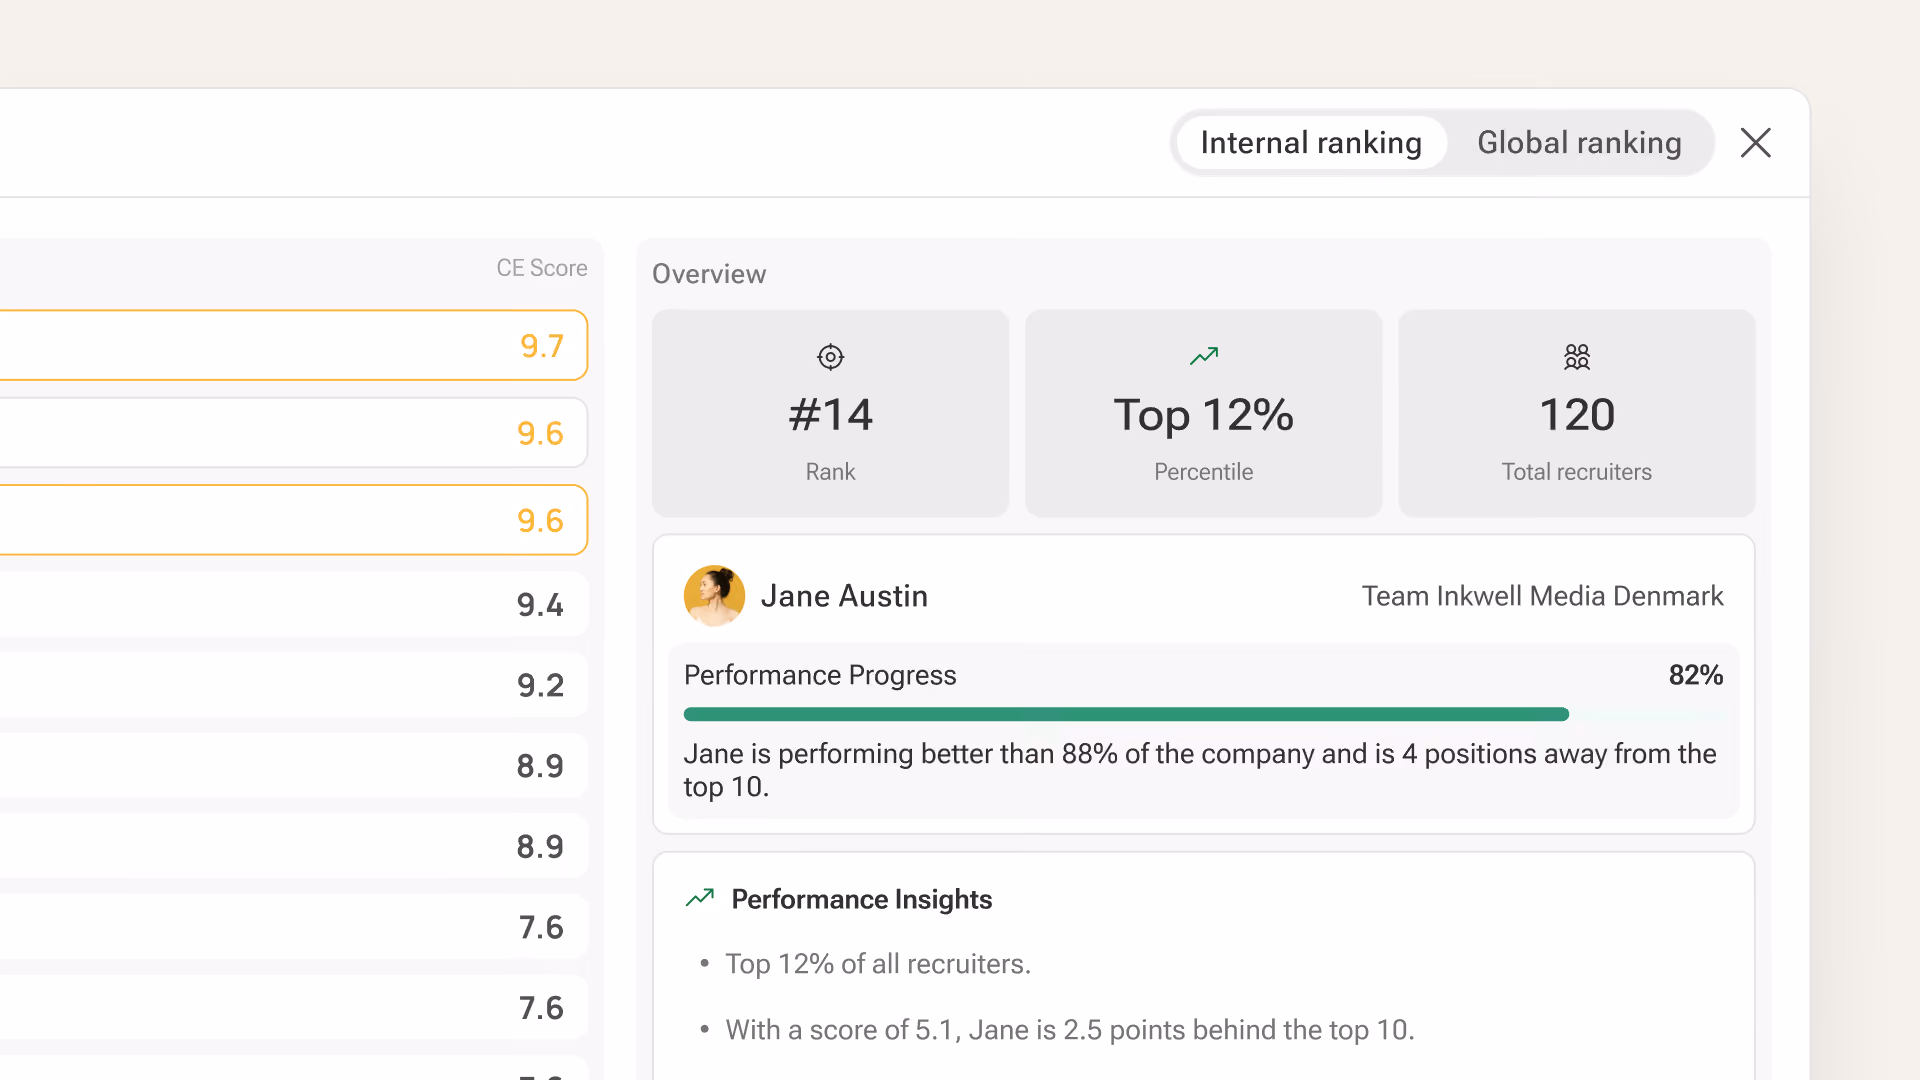Click the Performance Progress label
The width and height of the screenshot is (1920, 1080).
tap(820, 676)
